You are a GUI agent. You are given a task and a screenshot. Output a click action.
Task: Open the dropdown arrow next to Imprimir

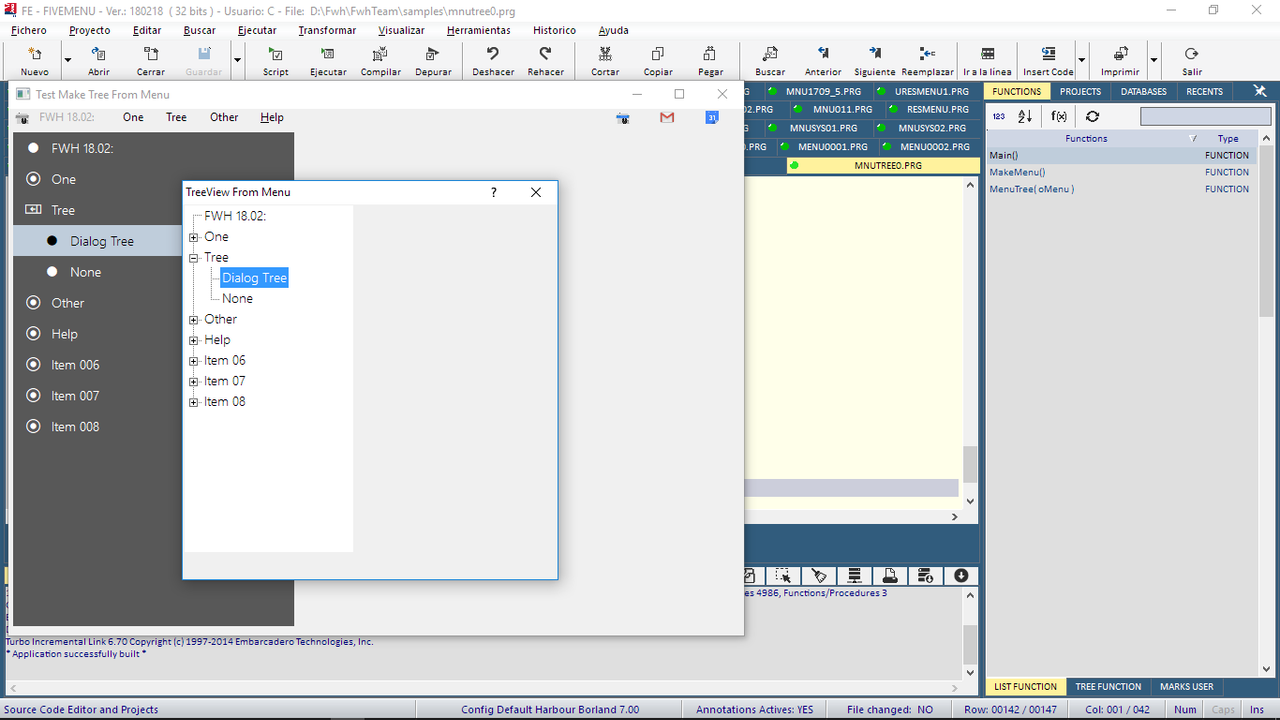[x=1154, y=60]
